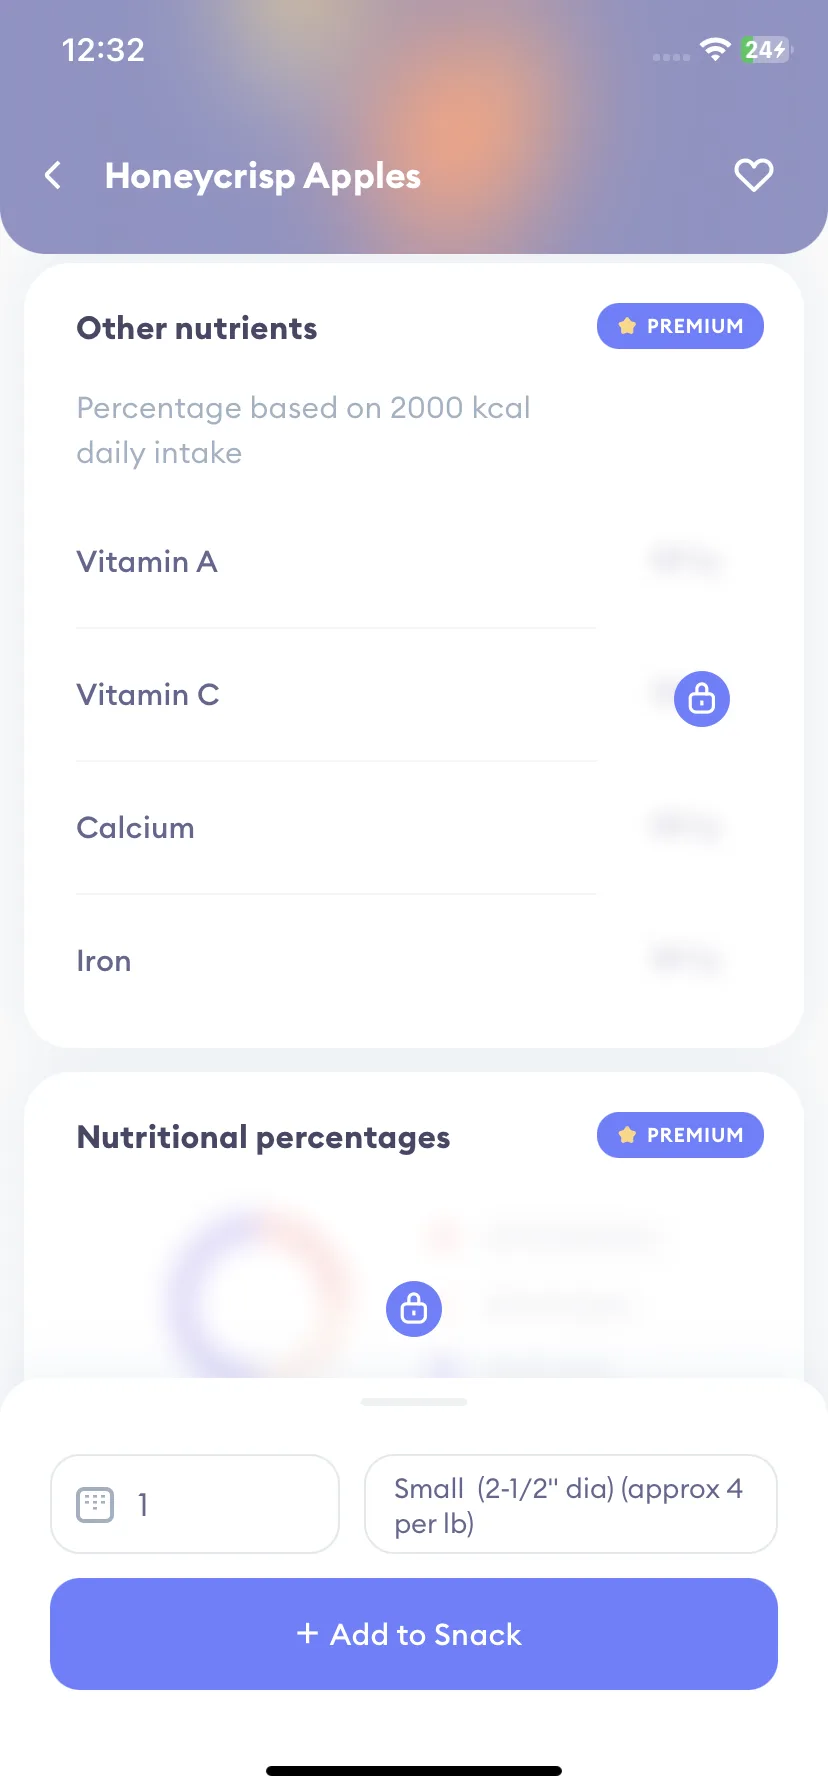Tap the back arrow icon
This screenshot has height=1792, width=828.
[x=53, y=176]
